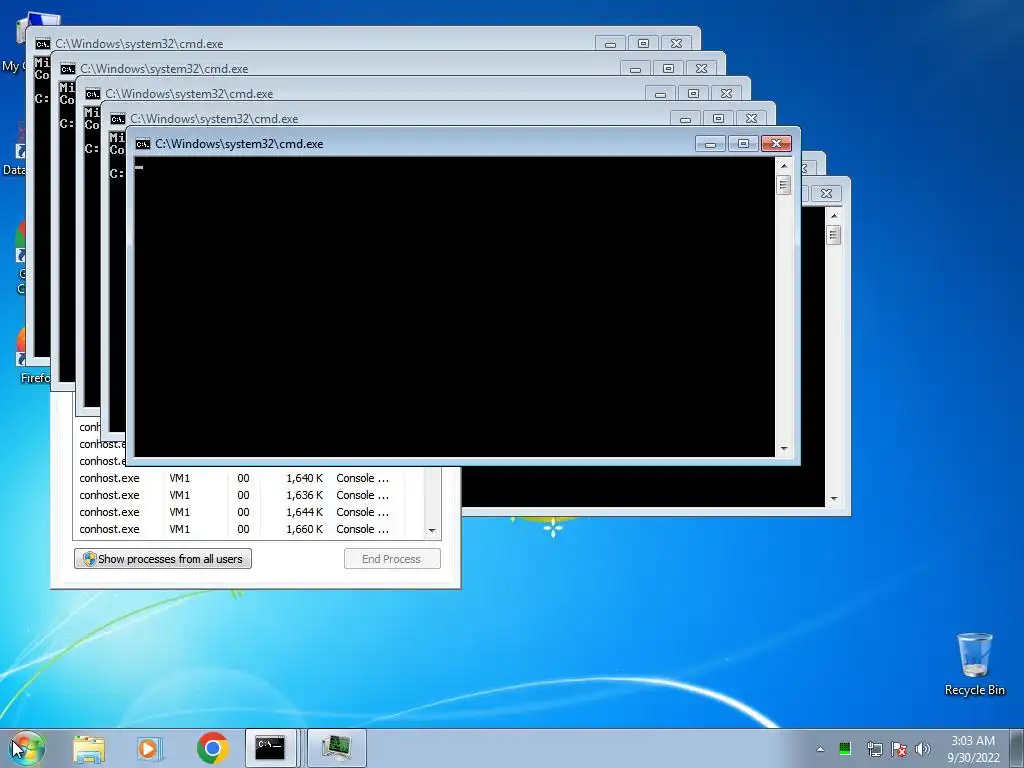
Task: Open Google Chrome from the taskbar
Action: click(x=212, y=748)
